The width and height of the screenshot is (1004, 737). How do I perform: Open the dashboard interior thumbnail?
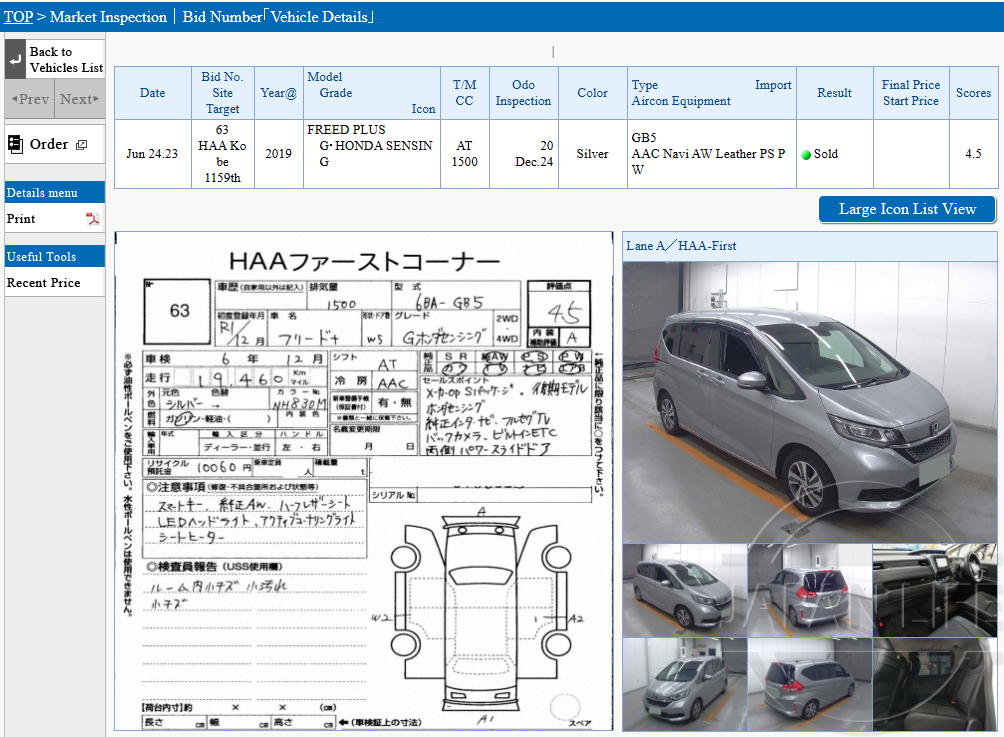point(936,590)
